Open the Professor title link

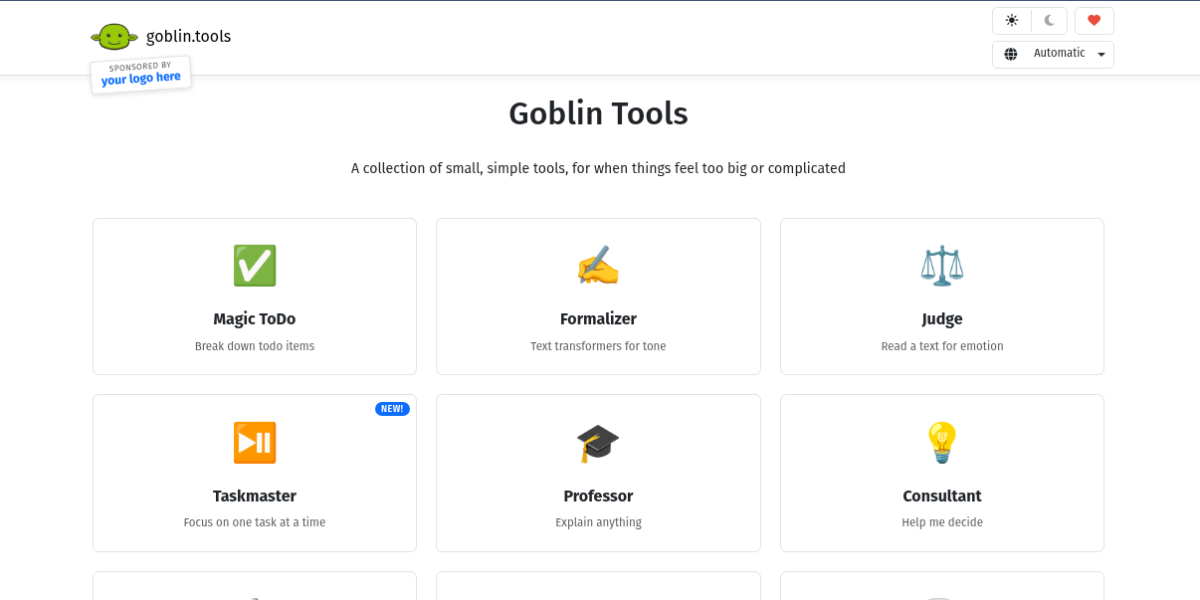pos(598,496)
